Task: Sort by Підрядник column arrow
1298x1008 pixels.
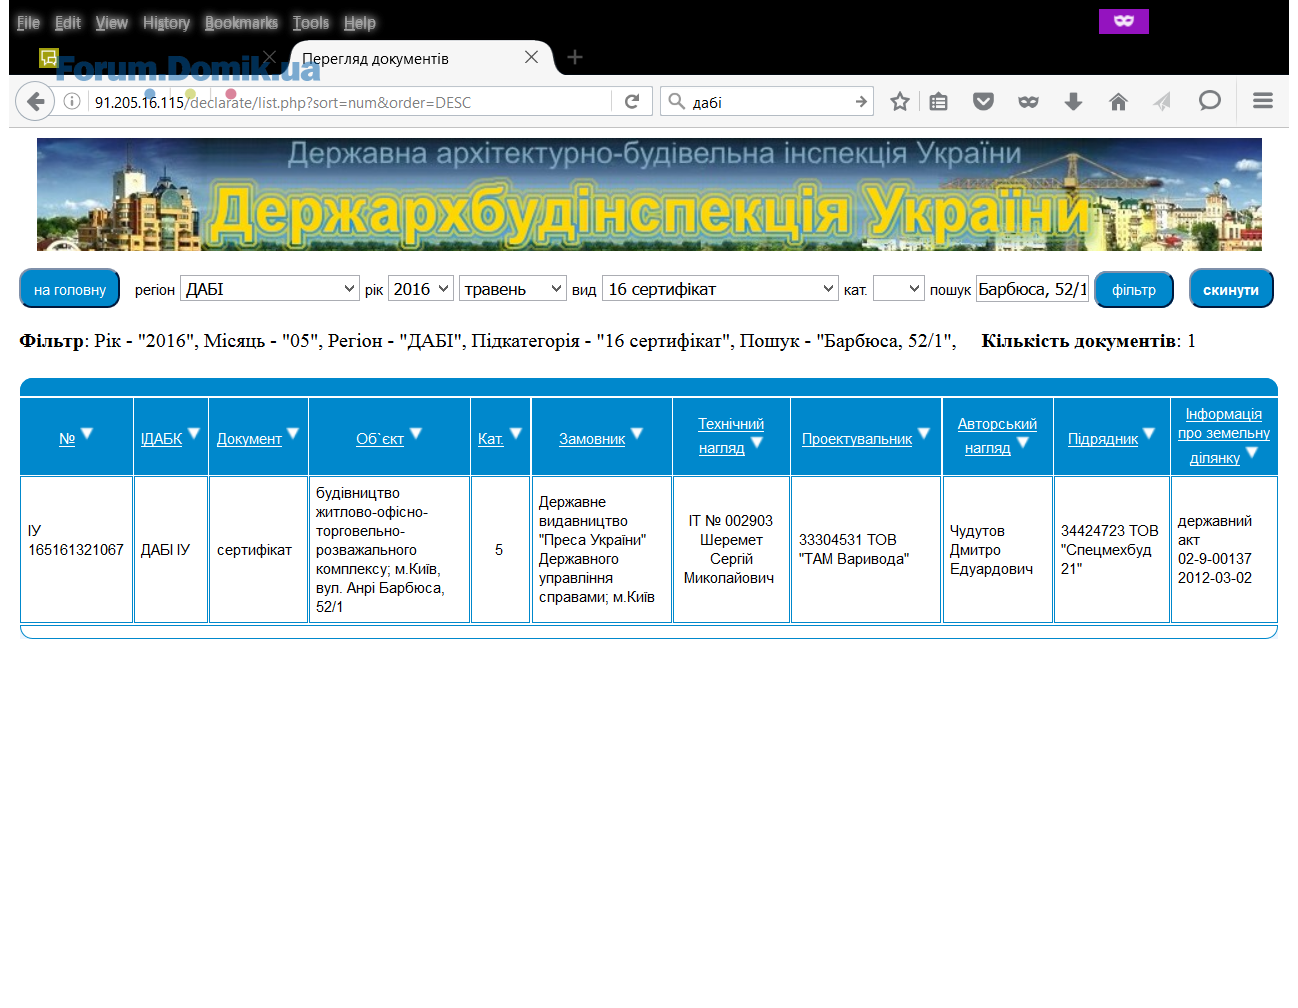Action: pos(1149,433)
